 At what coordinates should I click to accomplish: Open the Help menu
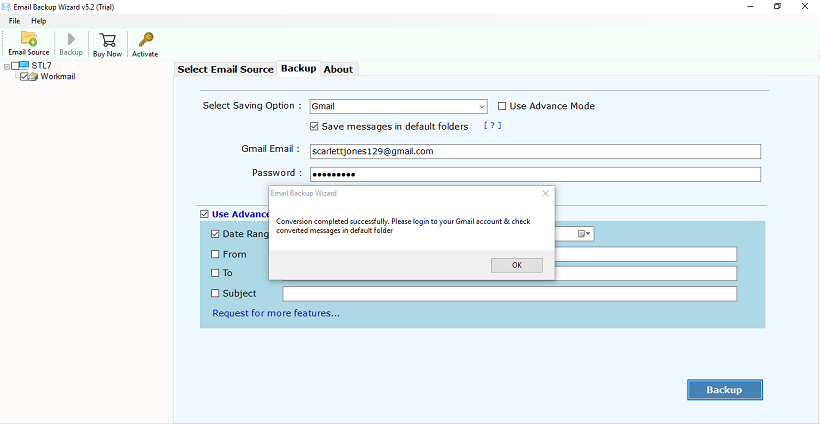tap(38, 20)
